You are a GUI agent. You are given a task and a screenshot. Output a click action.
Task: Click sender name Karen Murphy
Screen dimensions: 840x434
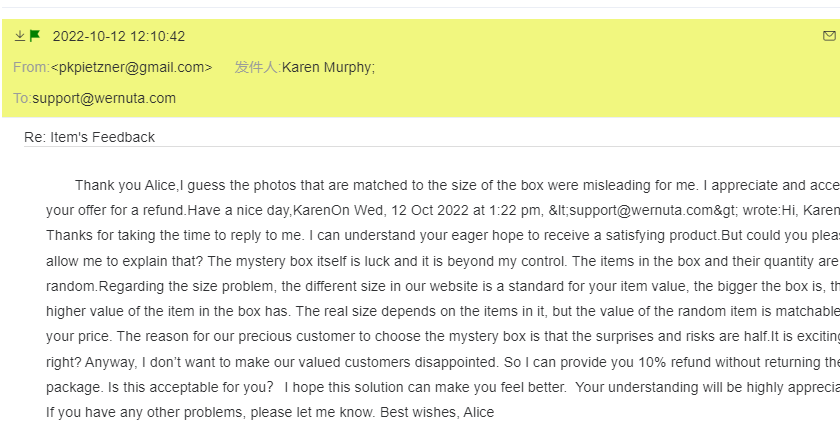click(x=328, y=67)
